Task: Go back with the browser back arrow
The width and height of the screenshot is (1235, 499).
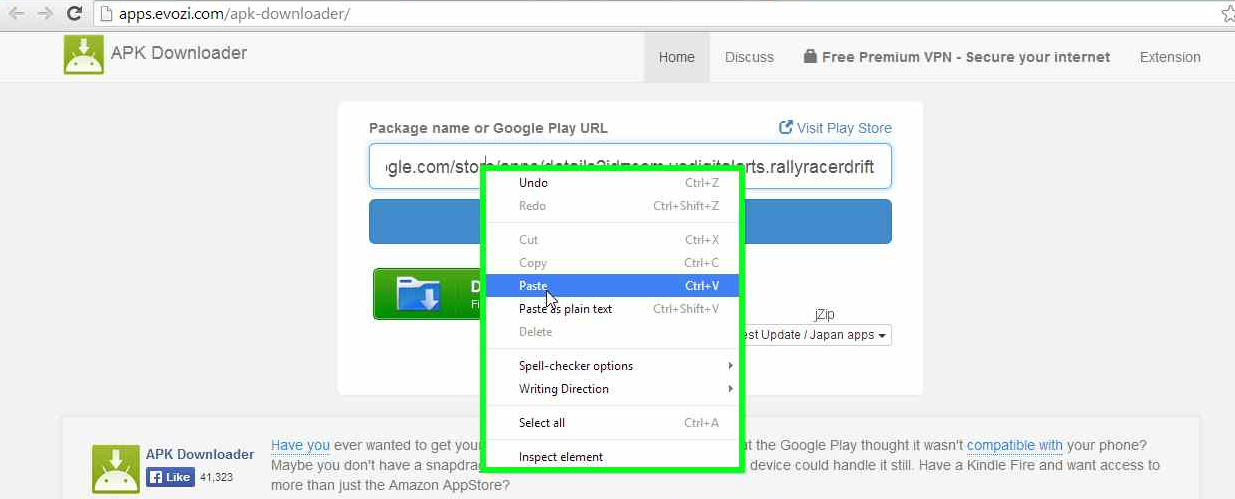Action: tap(16, 14)
